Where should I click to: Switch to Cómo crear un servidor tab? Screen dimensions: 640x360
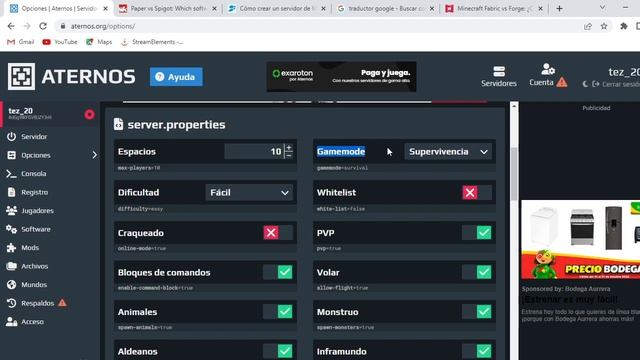(276, 8)
